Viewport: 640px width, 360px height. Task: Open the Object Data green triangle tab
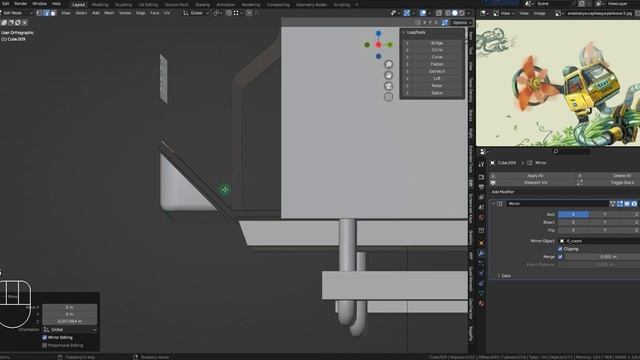pyautogui.click(x=482, y=293)
